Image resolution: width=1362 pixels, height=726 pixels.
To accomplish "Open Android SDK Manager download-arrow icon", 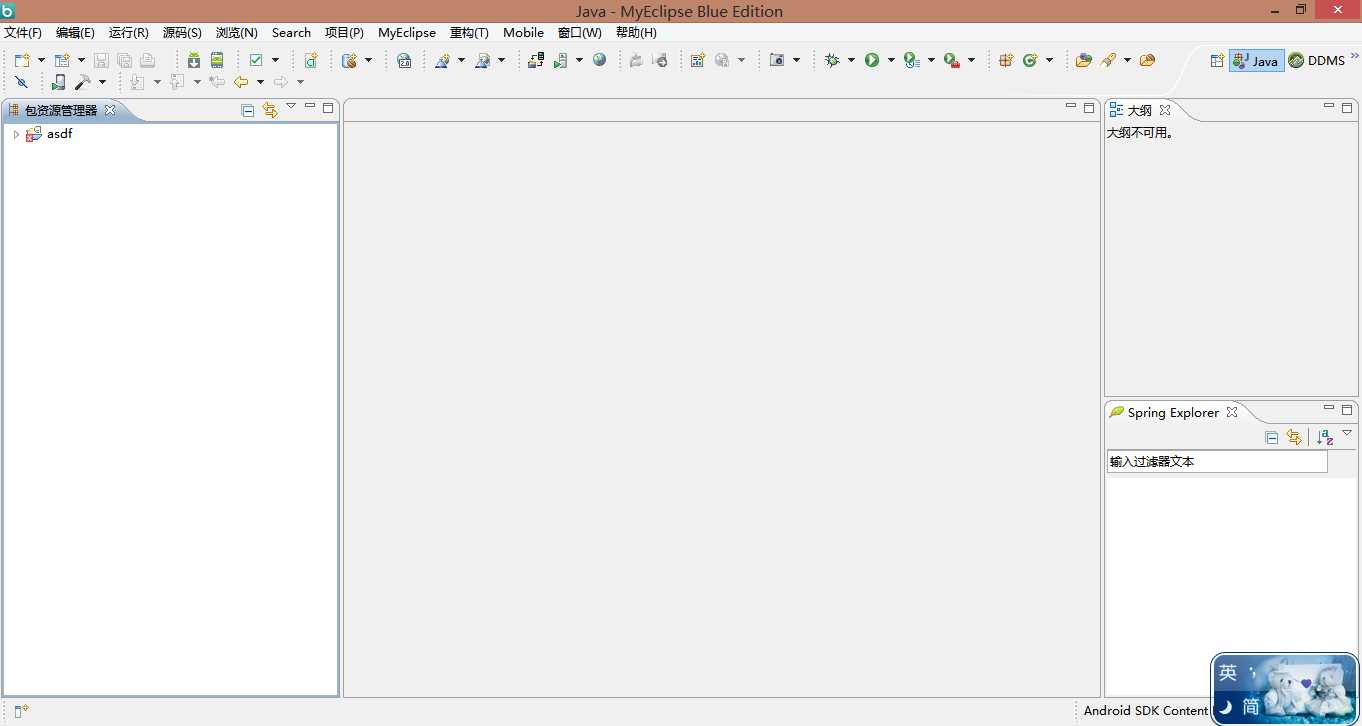I will click(194, 60).
